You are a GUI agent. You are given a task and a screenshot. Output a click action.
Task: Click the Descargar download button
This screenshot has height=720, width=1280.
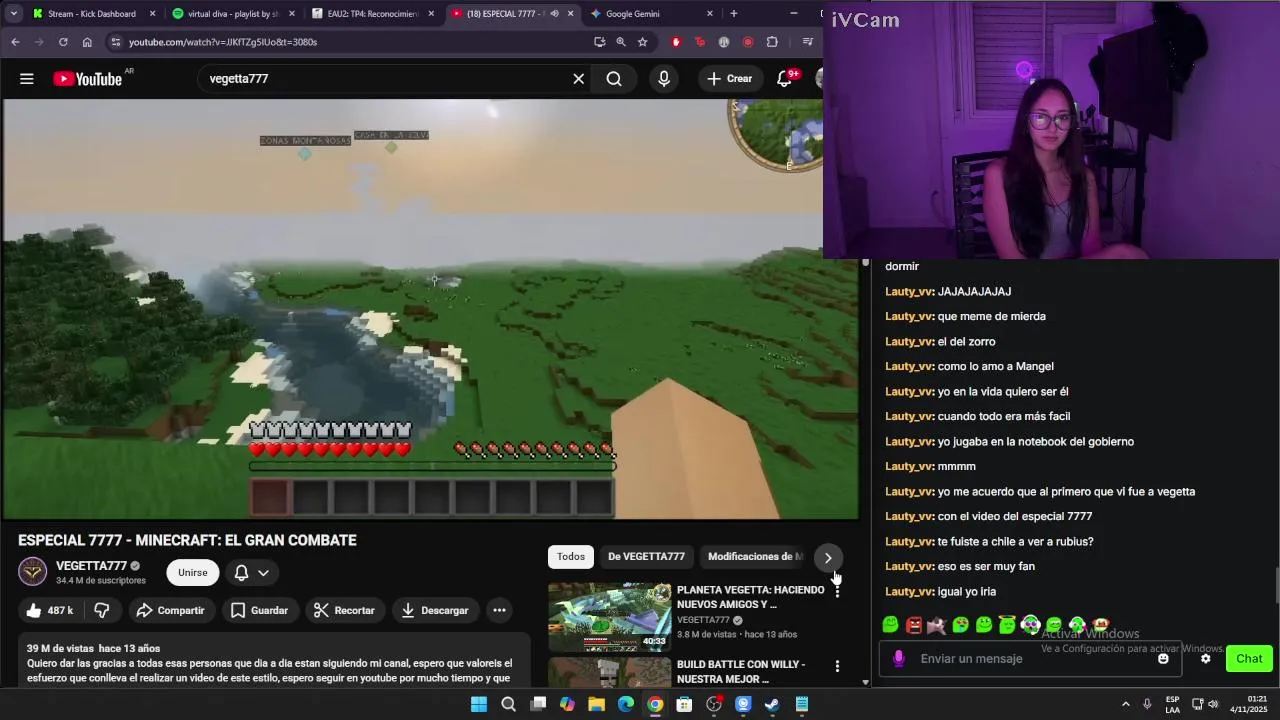(435, 610)
